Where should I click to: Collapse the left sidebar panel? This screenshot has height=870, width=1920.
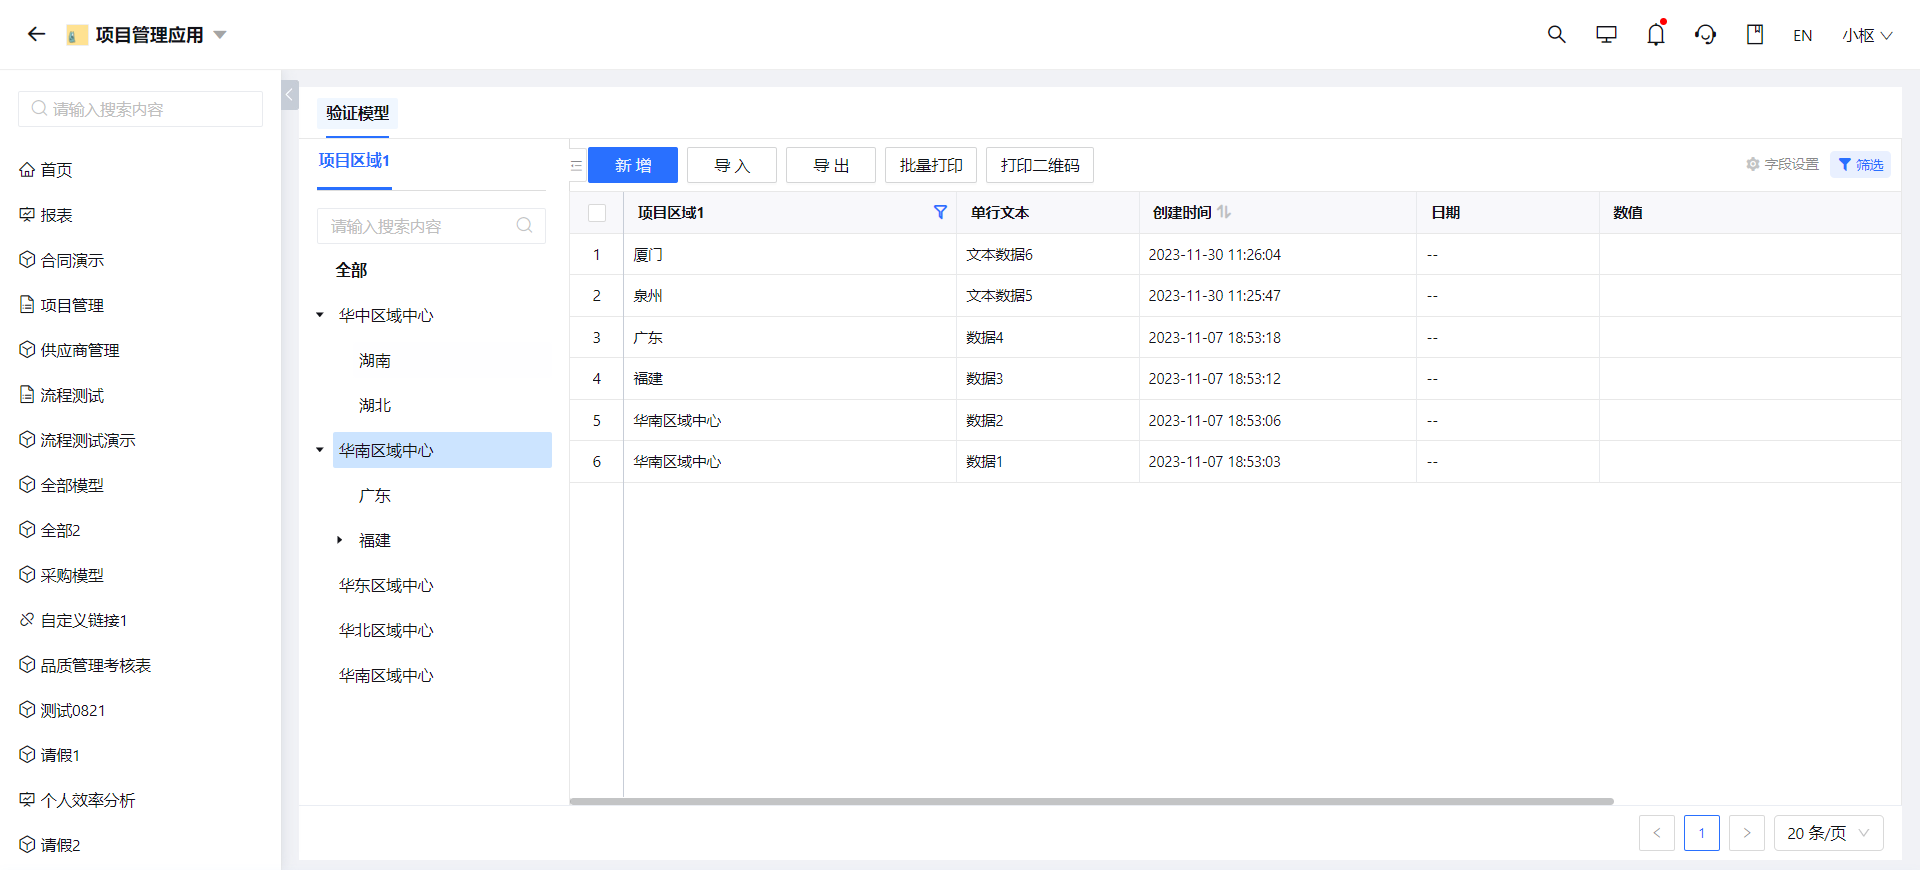pos(290,95)
